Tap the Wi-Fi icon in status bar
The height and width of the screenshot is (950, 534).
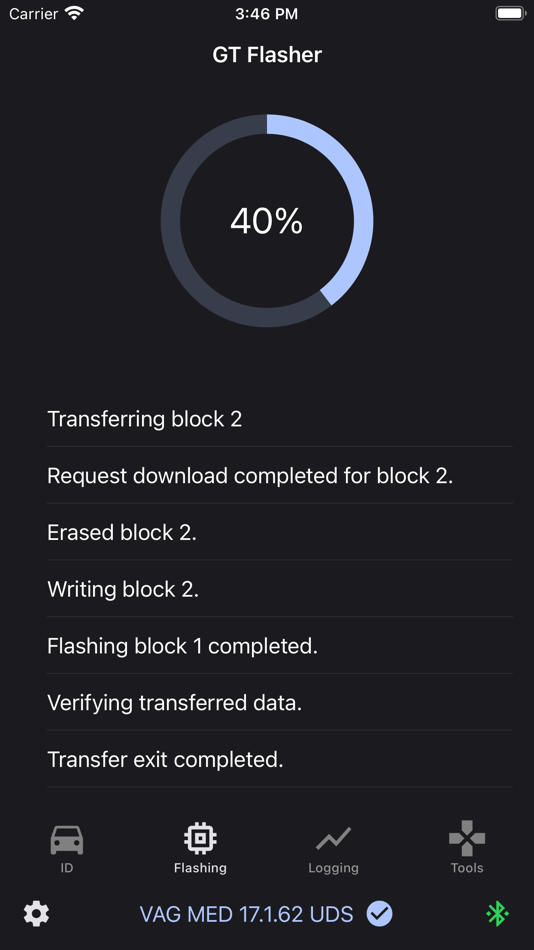click(75, 13)
